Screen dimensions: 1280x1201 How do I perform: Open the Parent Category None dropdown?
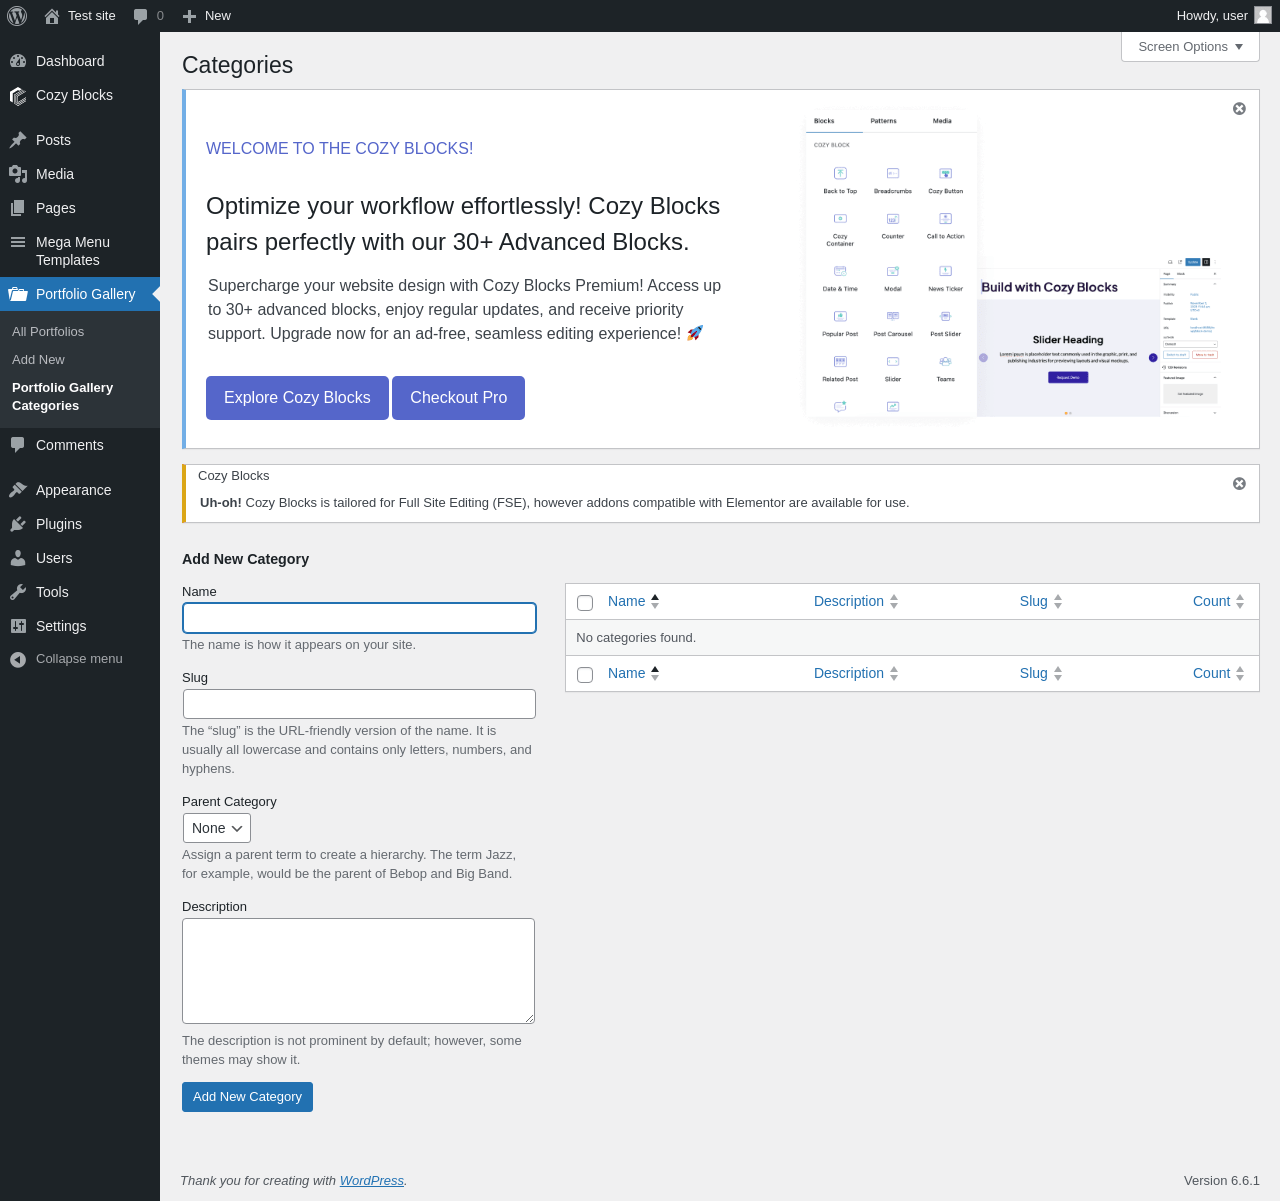pos(216,828)
